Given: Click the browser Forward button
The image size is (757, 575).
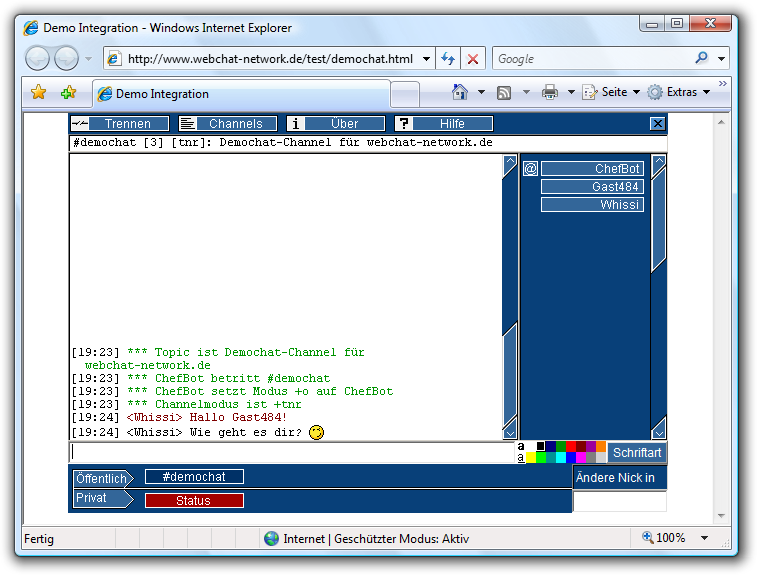Looking at the screenshot, I should click(x=66, y=58).
